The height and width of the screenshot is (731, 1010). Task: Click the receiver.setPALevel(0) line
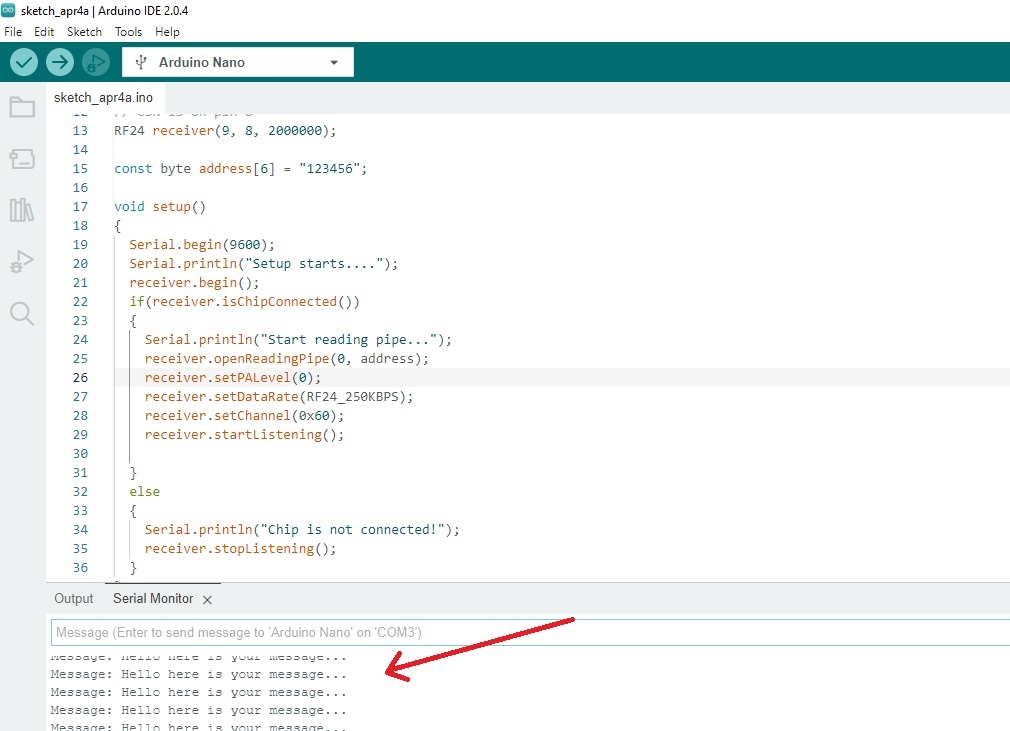coord(233,377)
